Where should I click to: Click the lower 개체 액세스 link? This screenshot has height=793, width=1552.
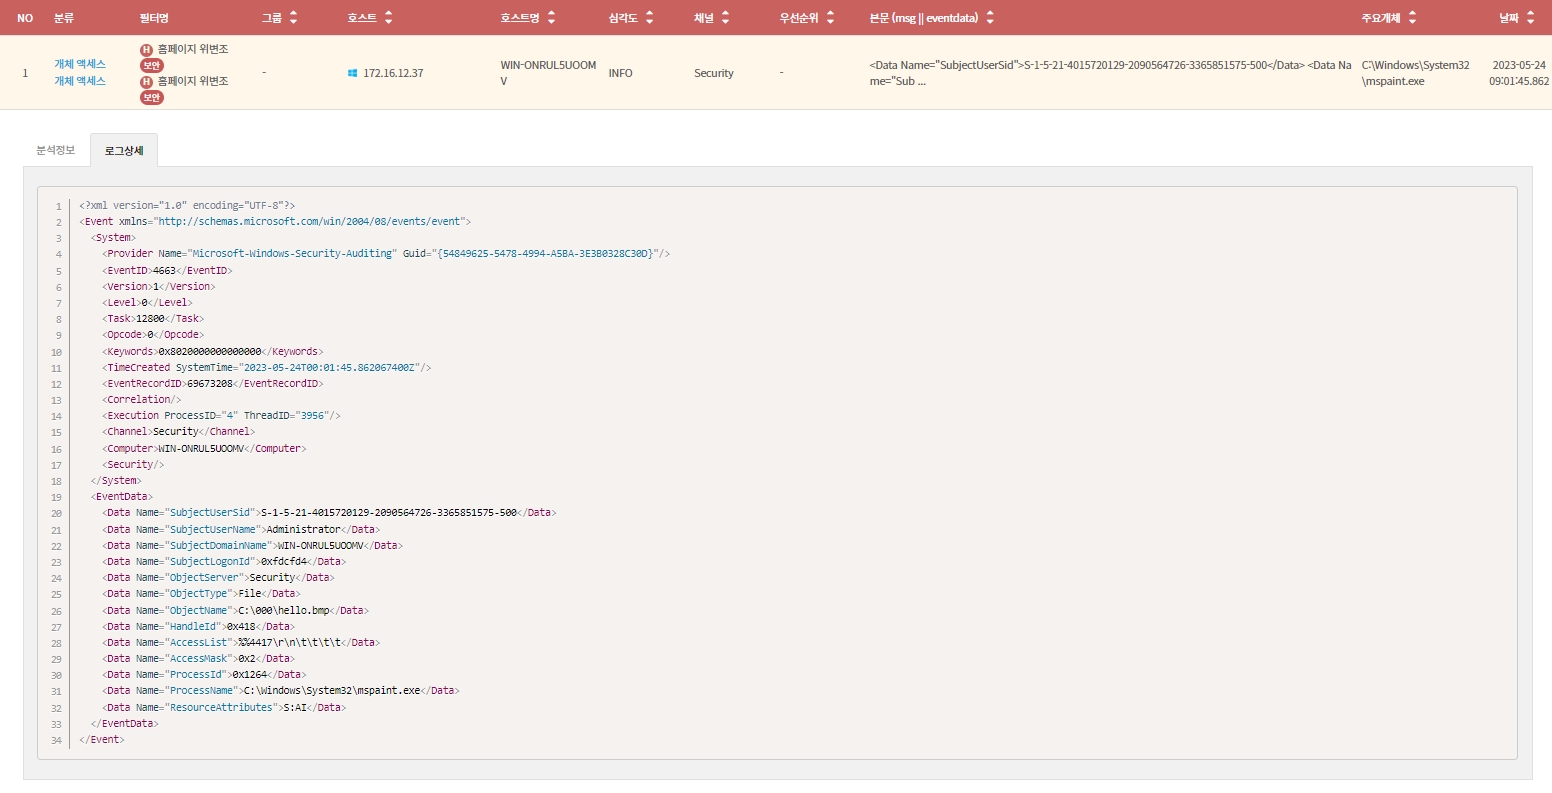coord(80,81)
